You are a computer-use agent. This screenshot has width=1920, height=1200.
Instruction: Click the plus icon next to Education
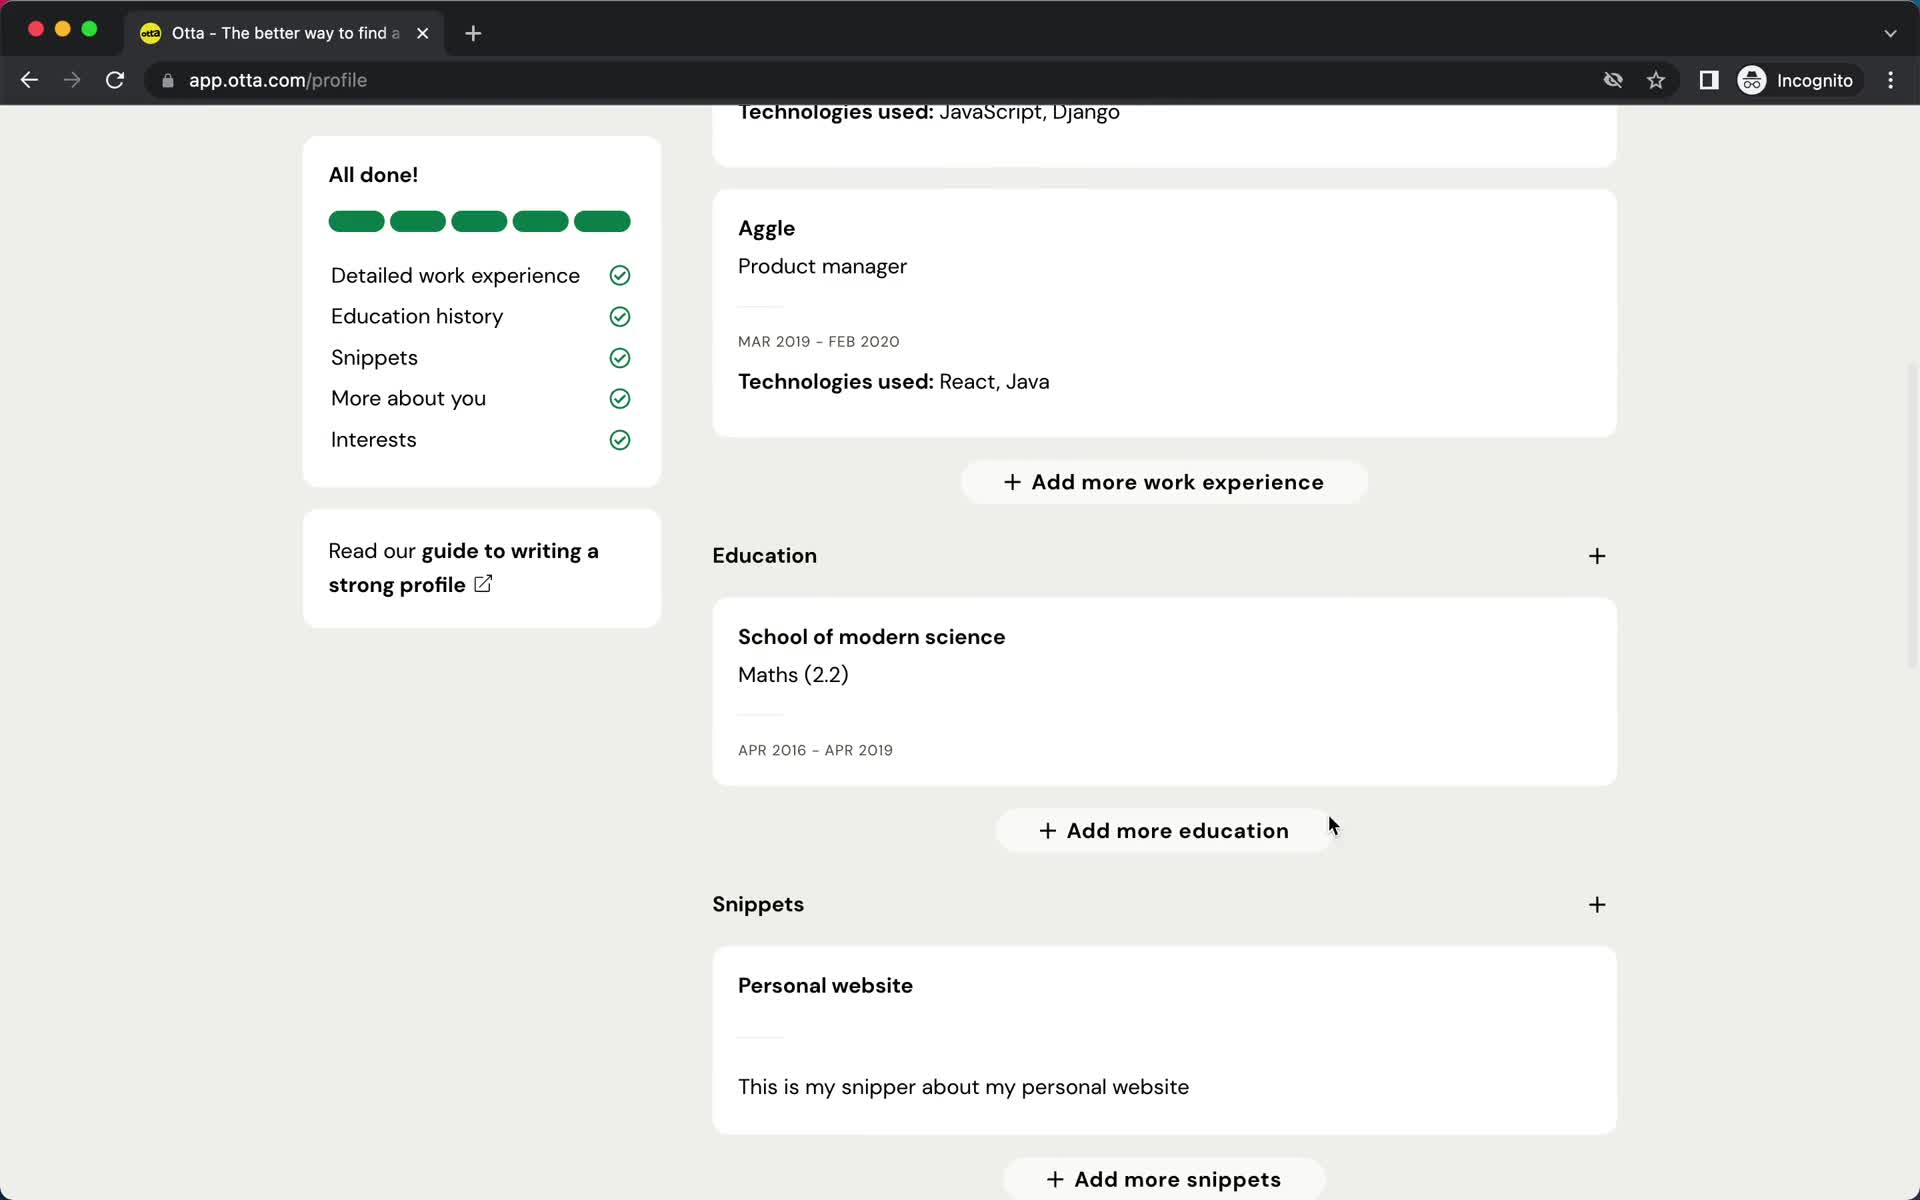tap(1595, 554)
